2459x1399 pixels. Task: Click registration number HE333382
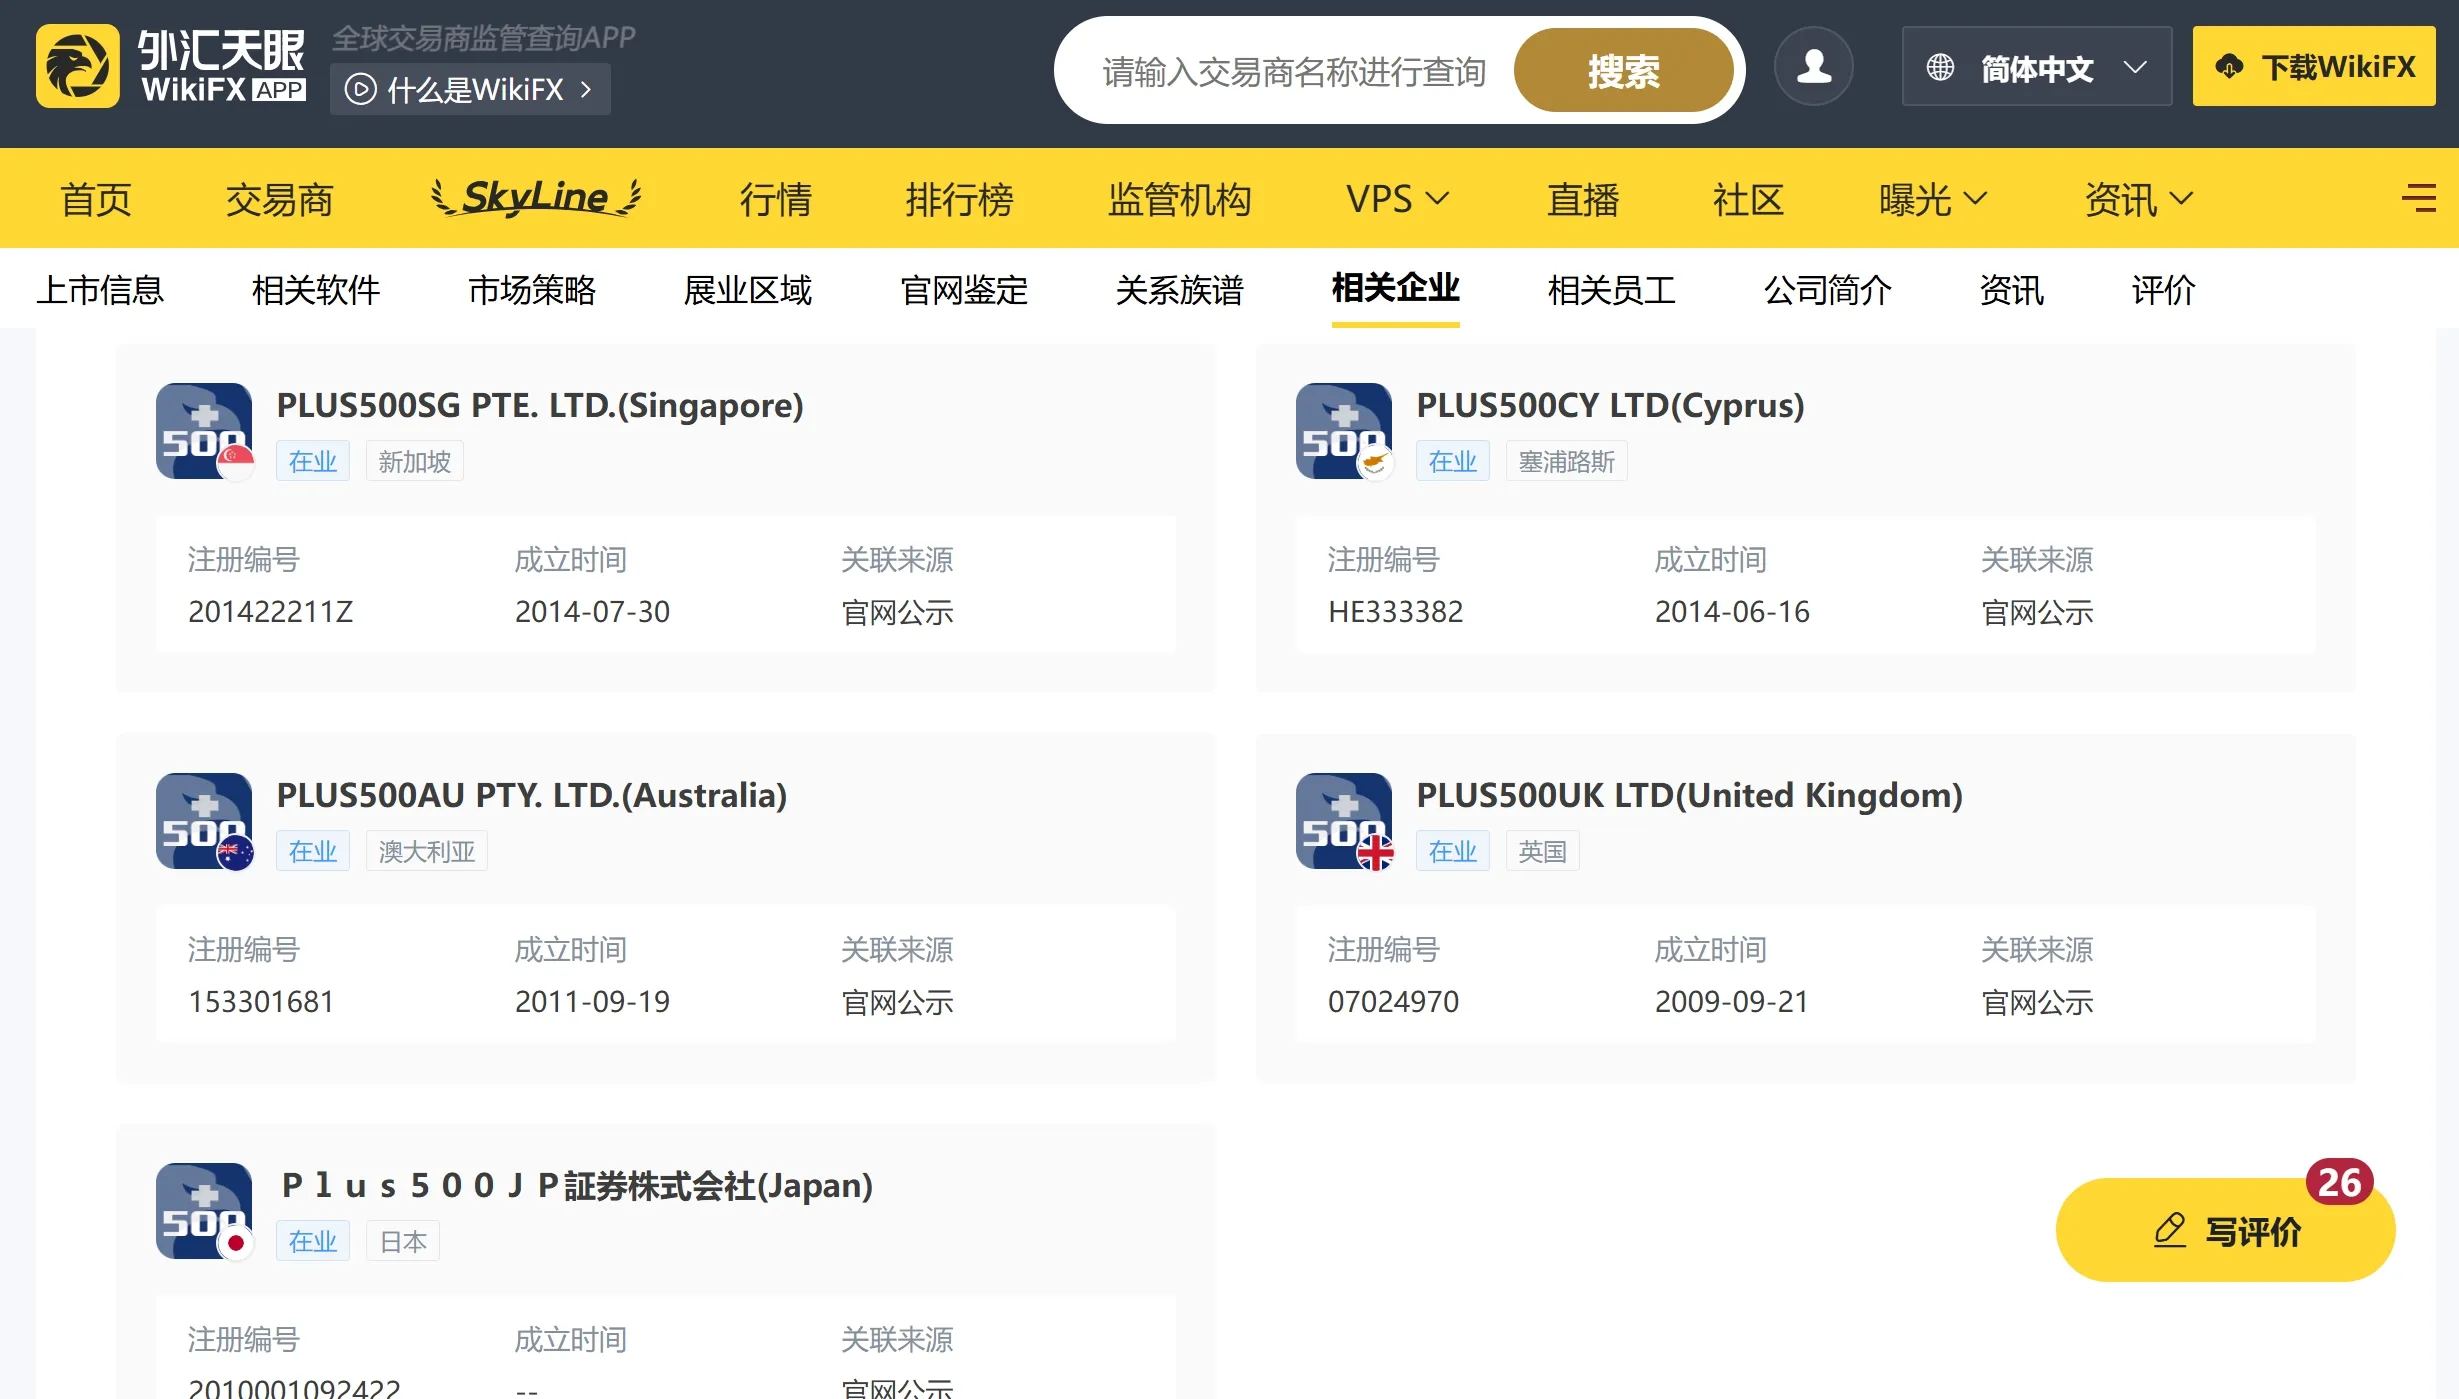(1395, 611)
